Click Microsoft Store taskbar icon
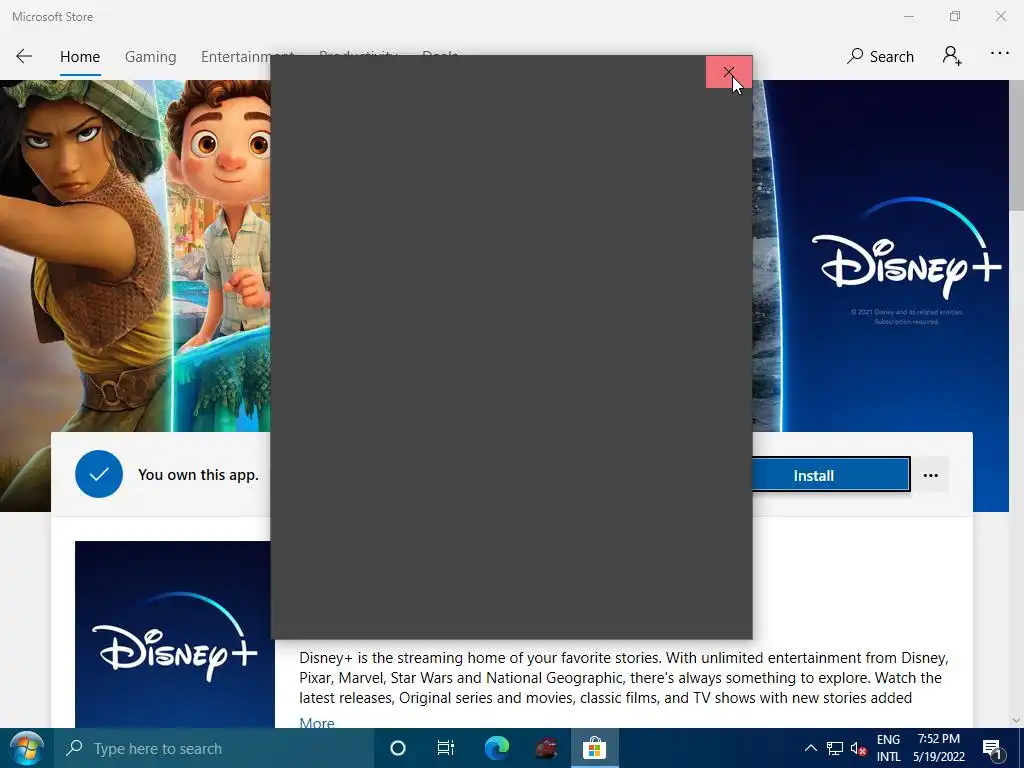Viewport: 1024px width, 768px height. click(x=594, y=748)
